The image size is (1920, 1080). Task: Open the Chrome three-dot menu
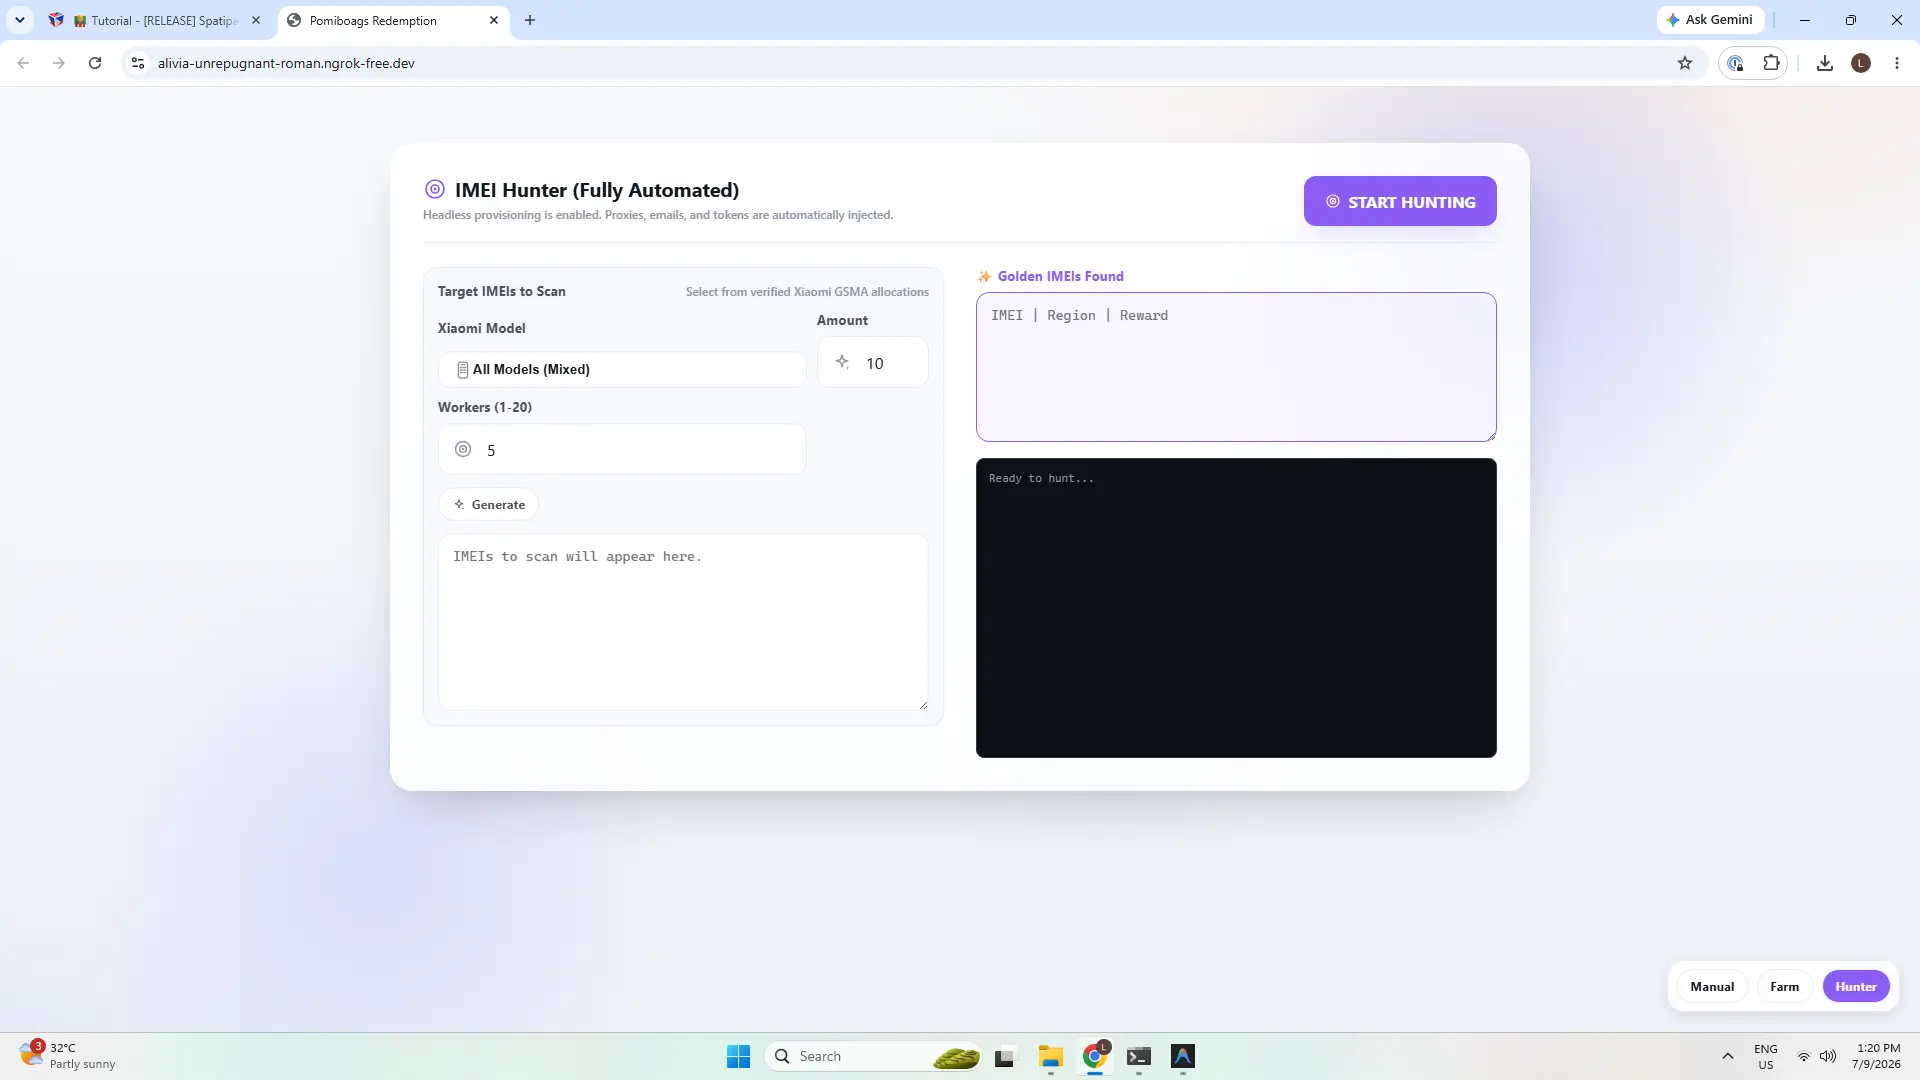1897,63
